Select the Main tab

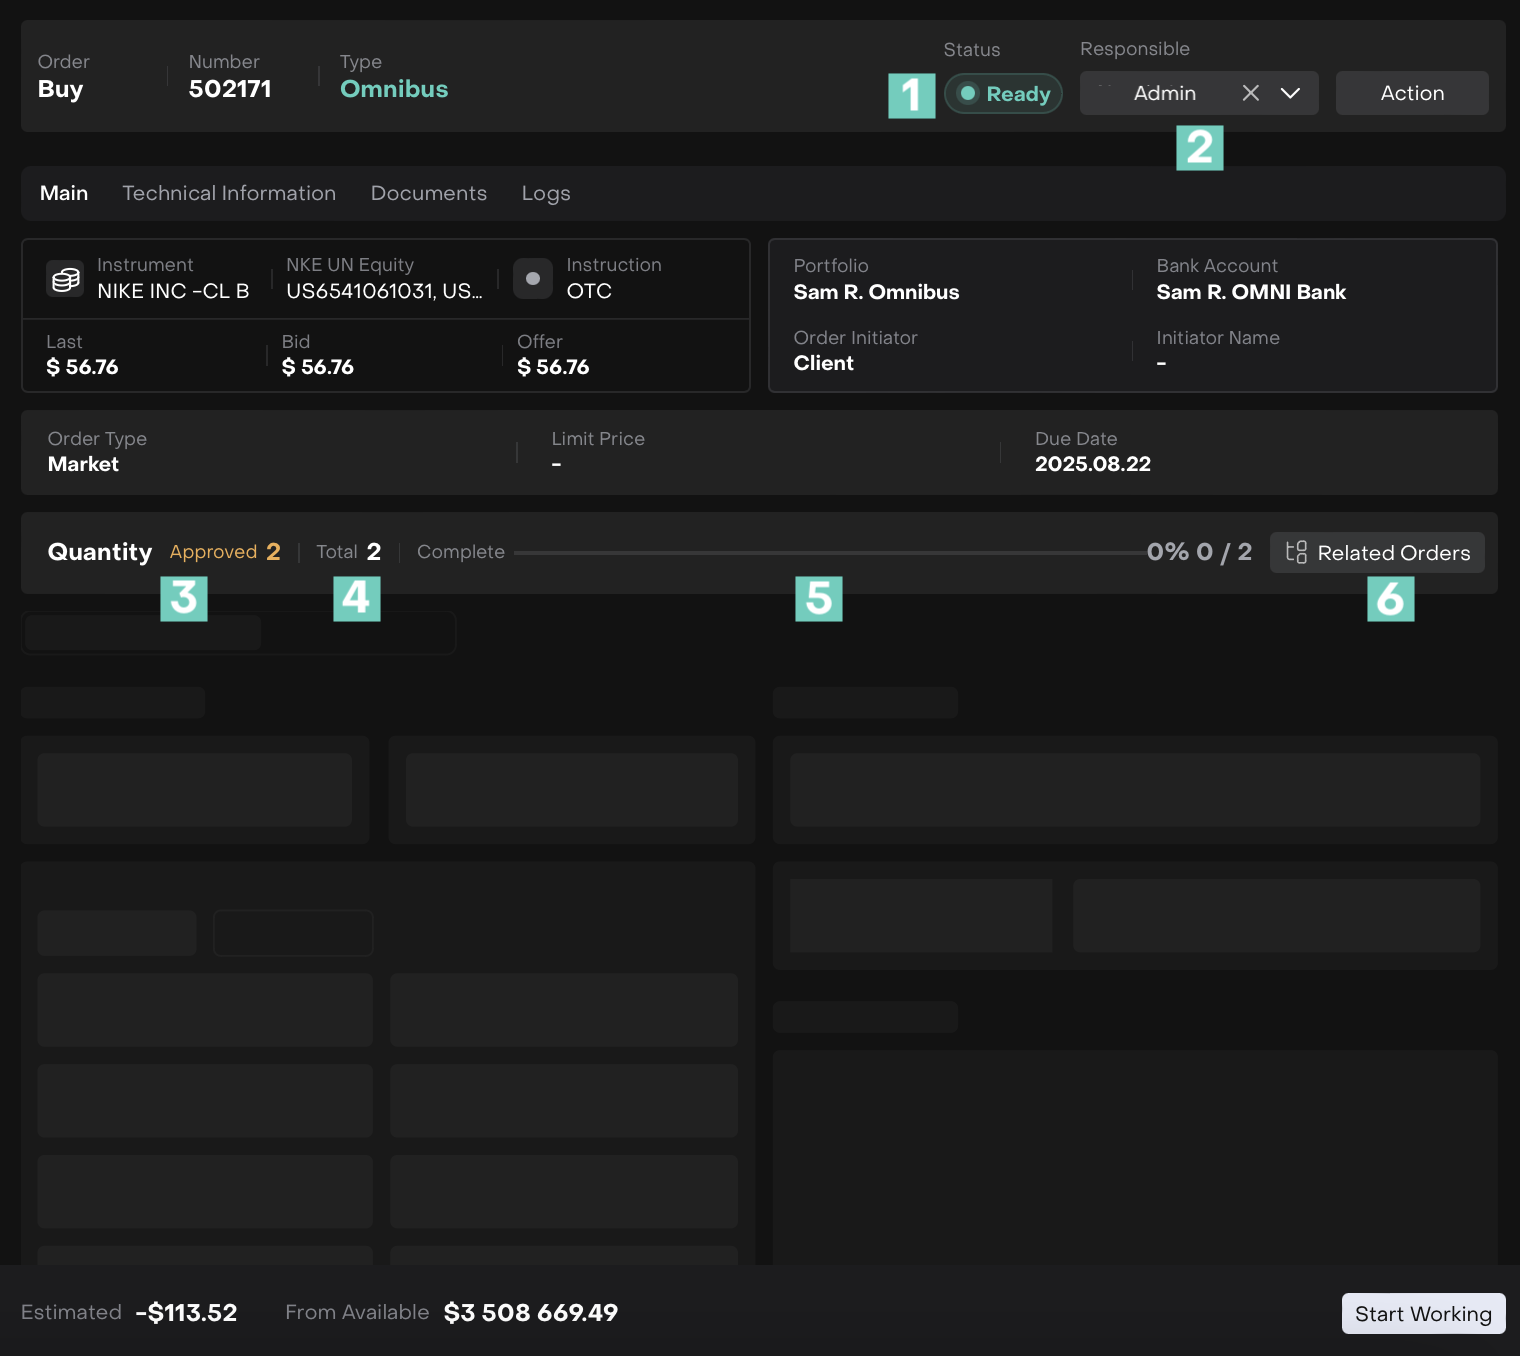(x=64, y=193)
